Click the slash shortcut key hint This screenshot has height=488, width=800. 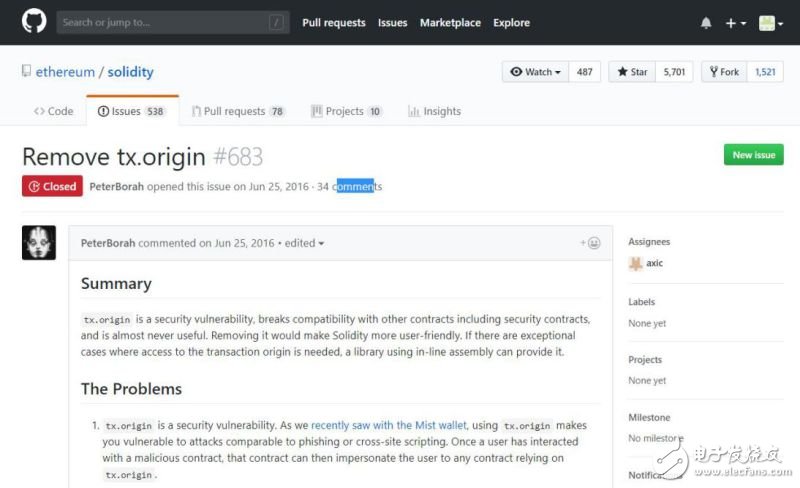click(276, 22)
